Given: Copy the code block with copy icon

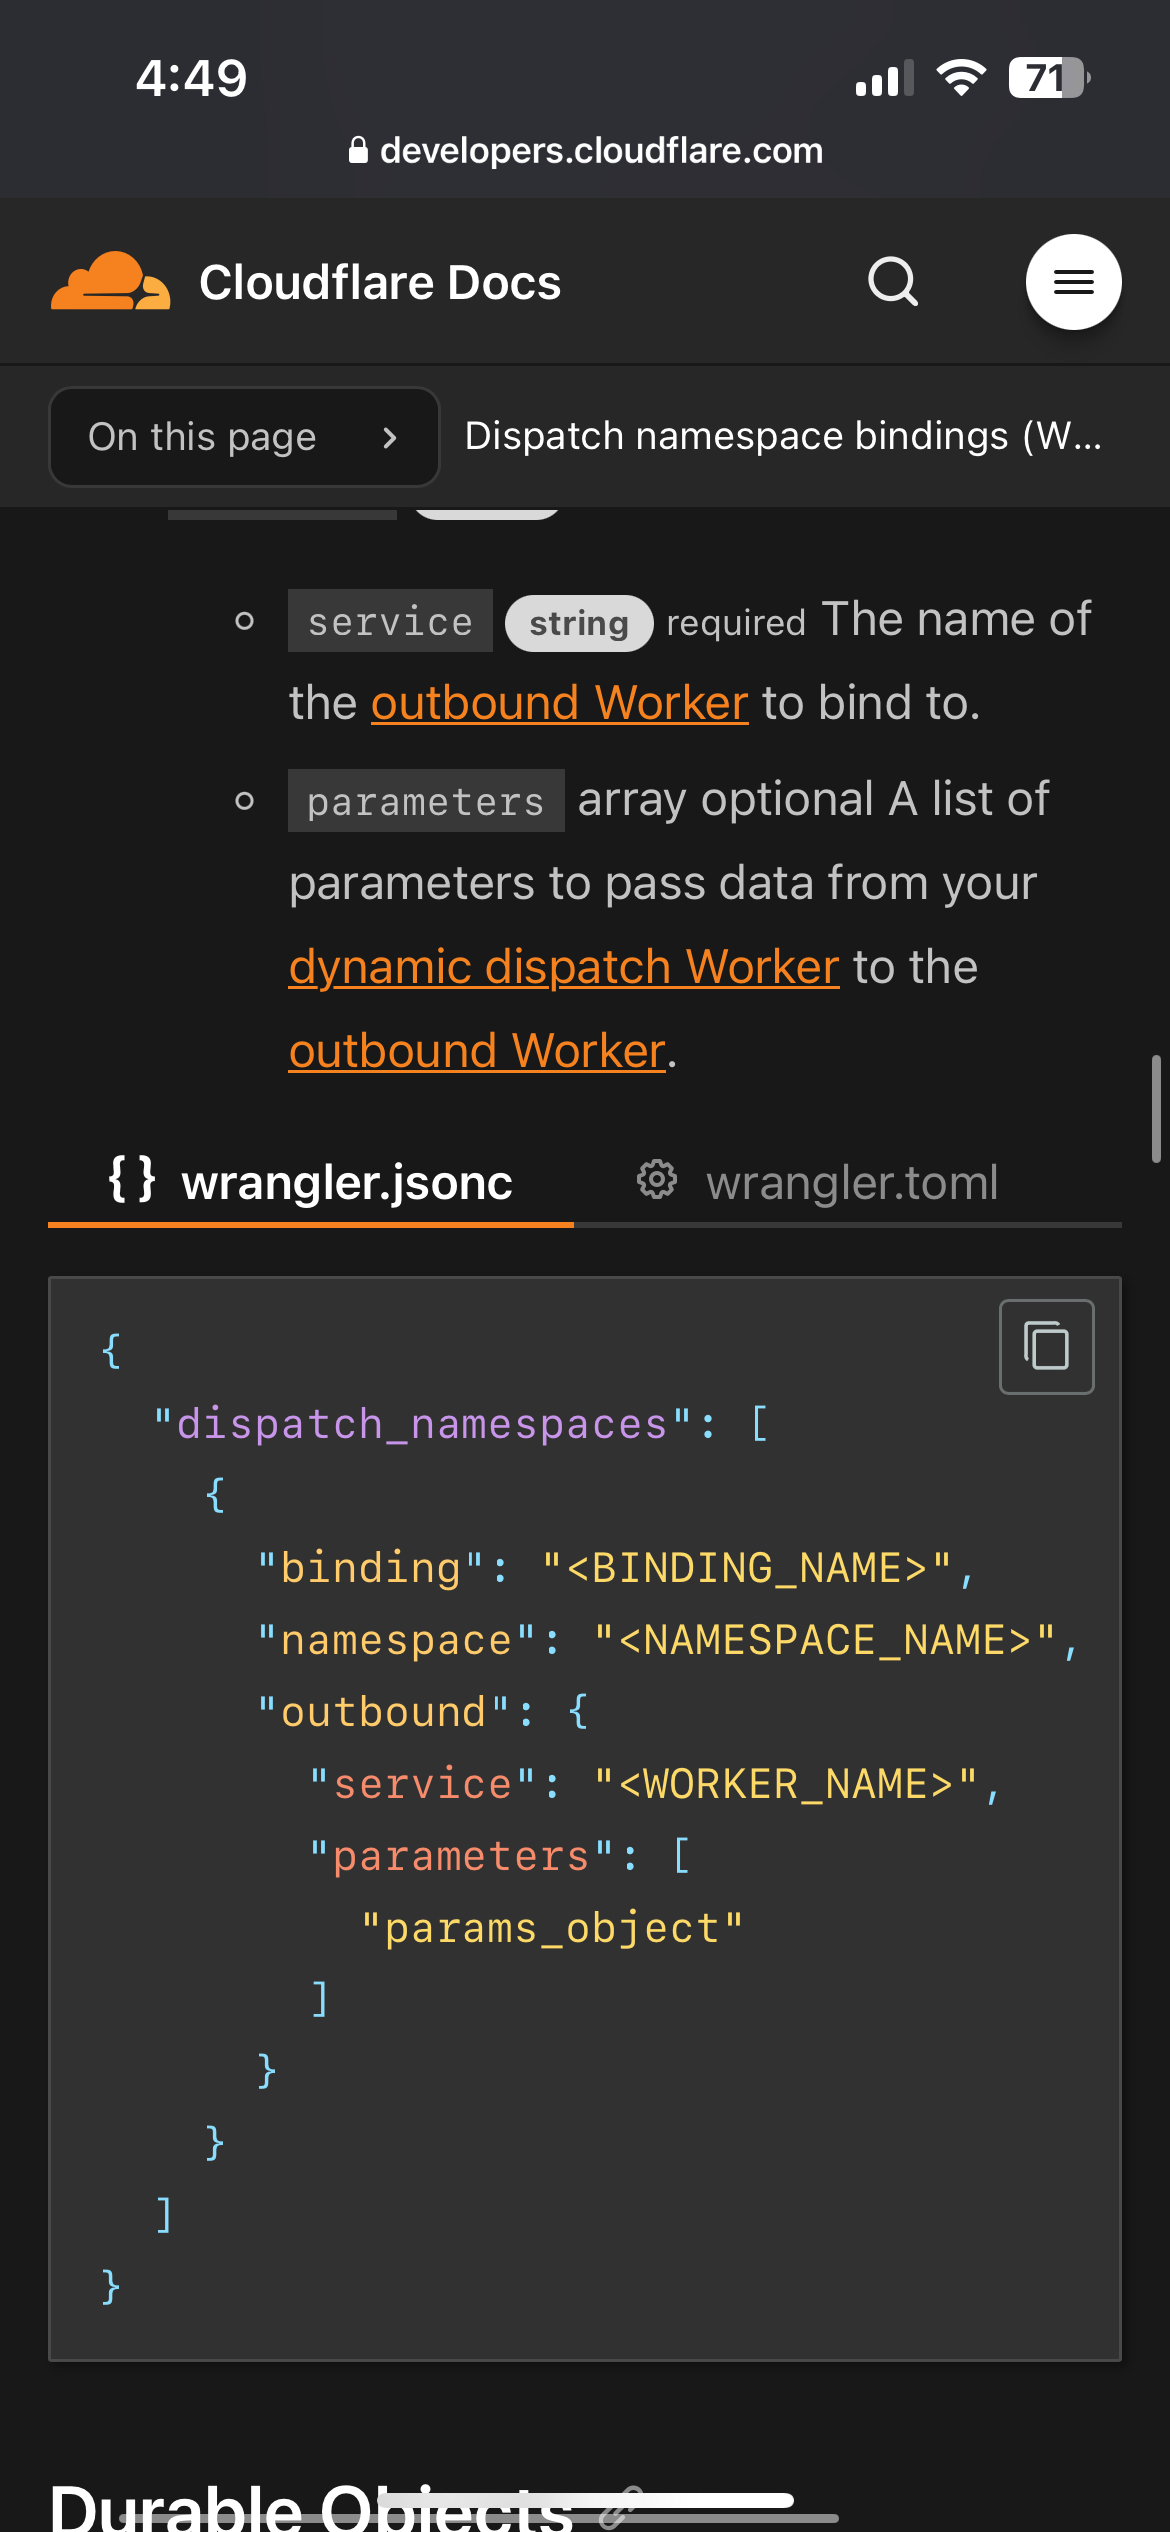Looking at the screenshot, I should pyautogui.click(x=1046, y=1346).
